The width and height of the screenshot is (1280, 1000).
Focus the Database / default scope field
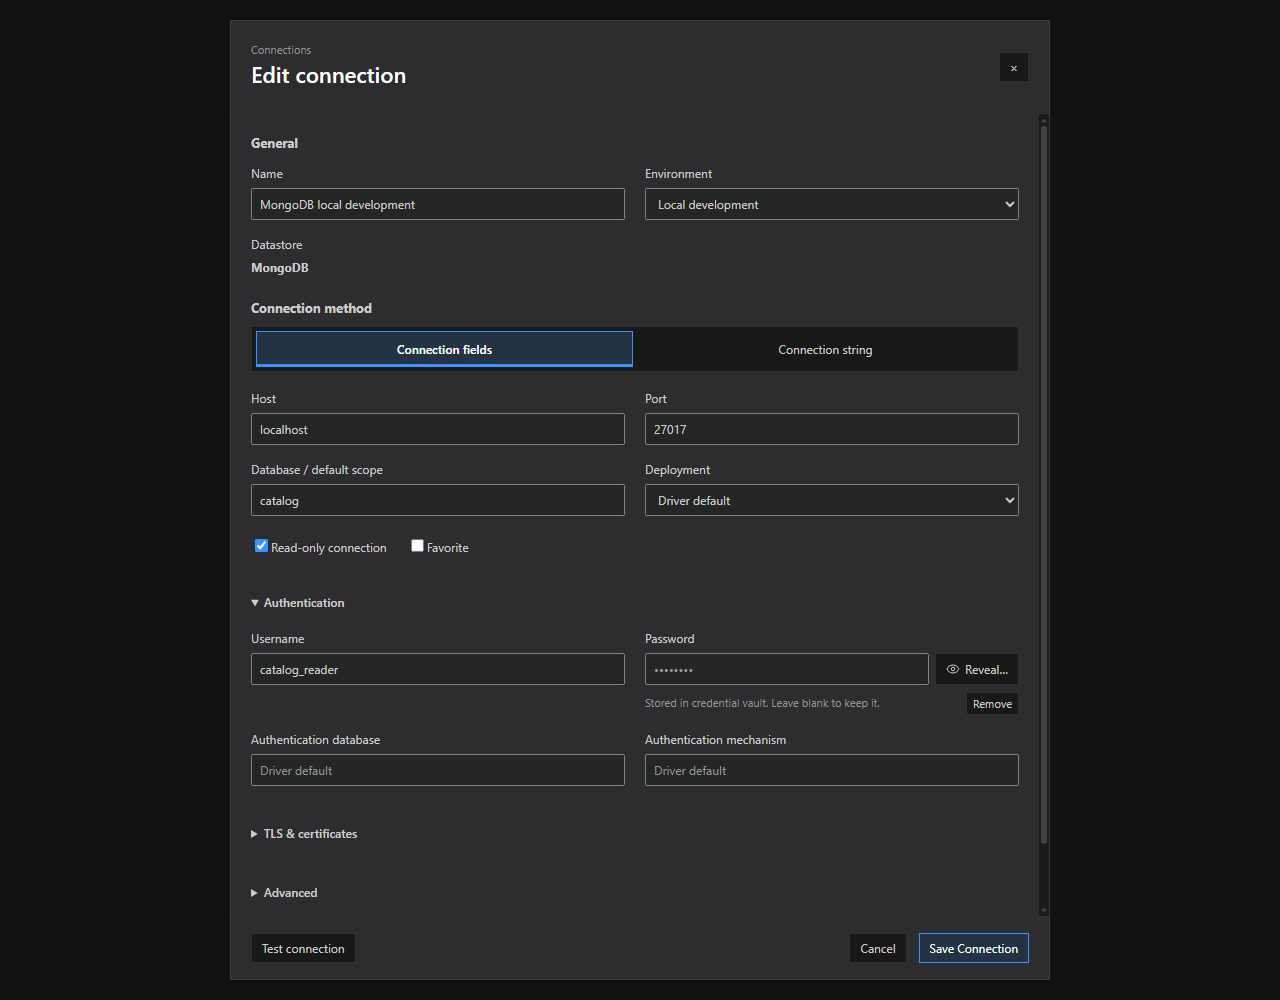tap(438, 500)
